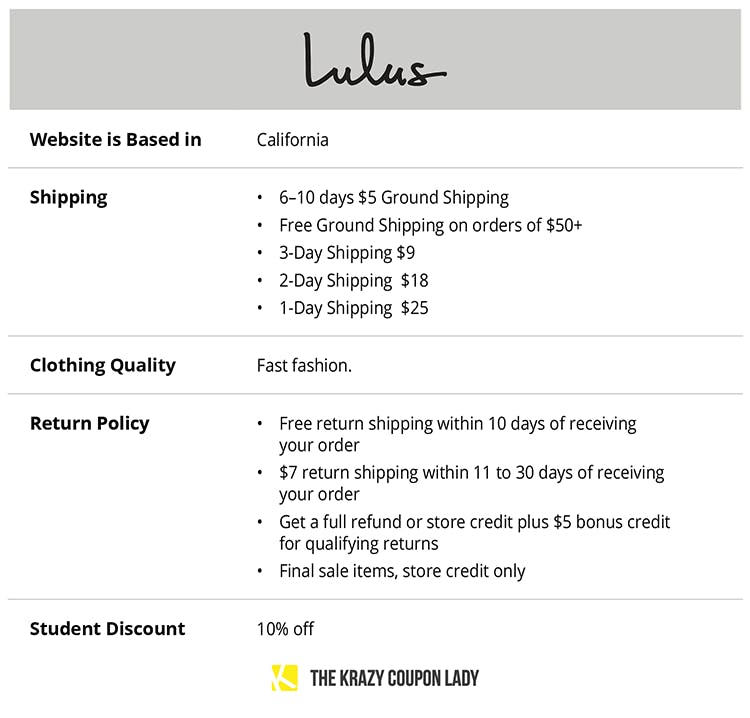Select the Website is Based in label
This screenshot has height=718, width=750.
pyautogui.click(x=115, y=139)
